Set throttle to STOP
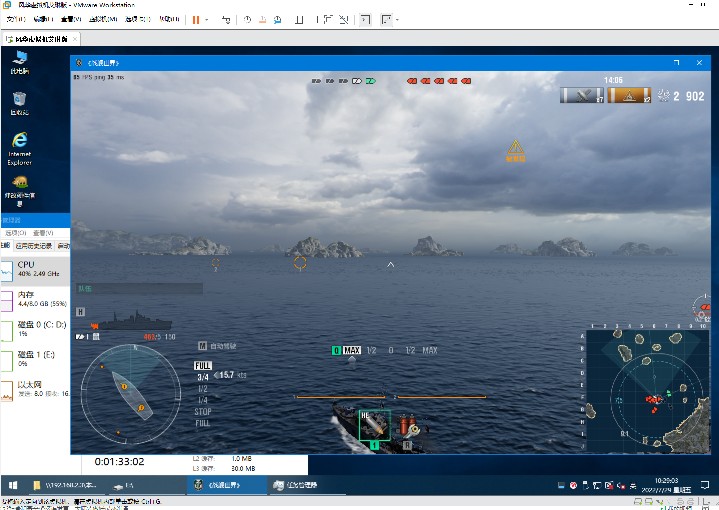 (203, 411)
